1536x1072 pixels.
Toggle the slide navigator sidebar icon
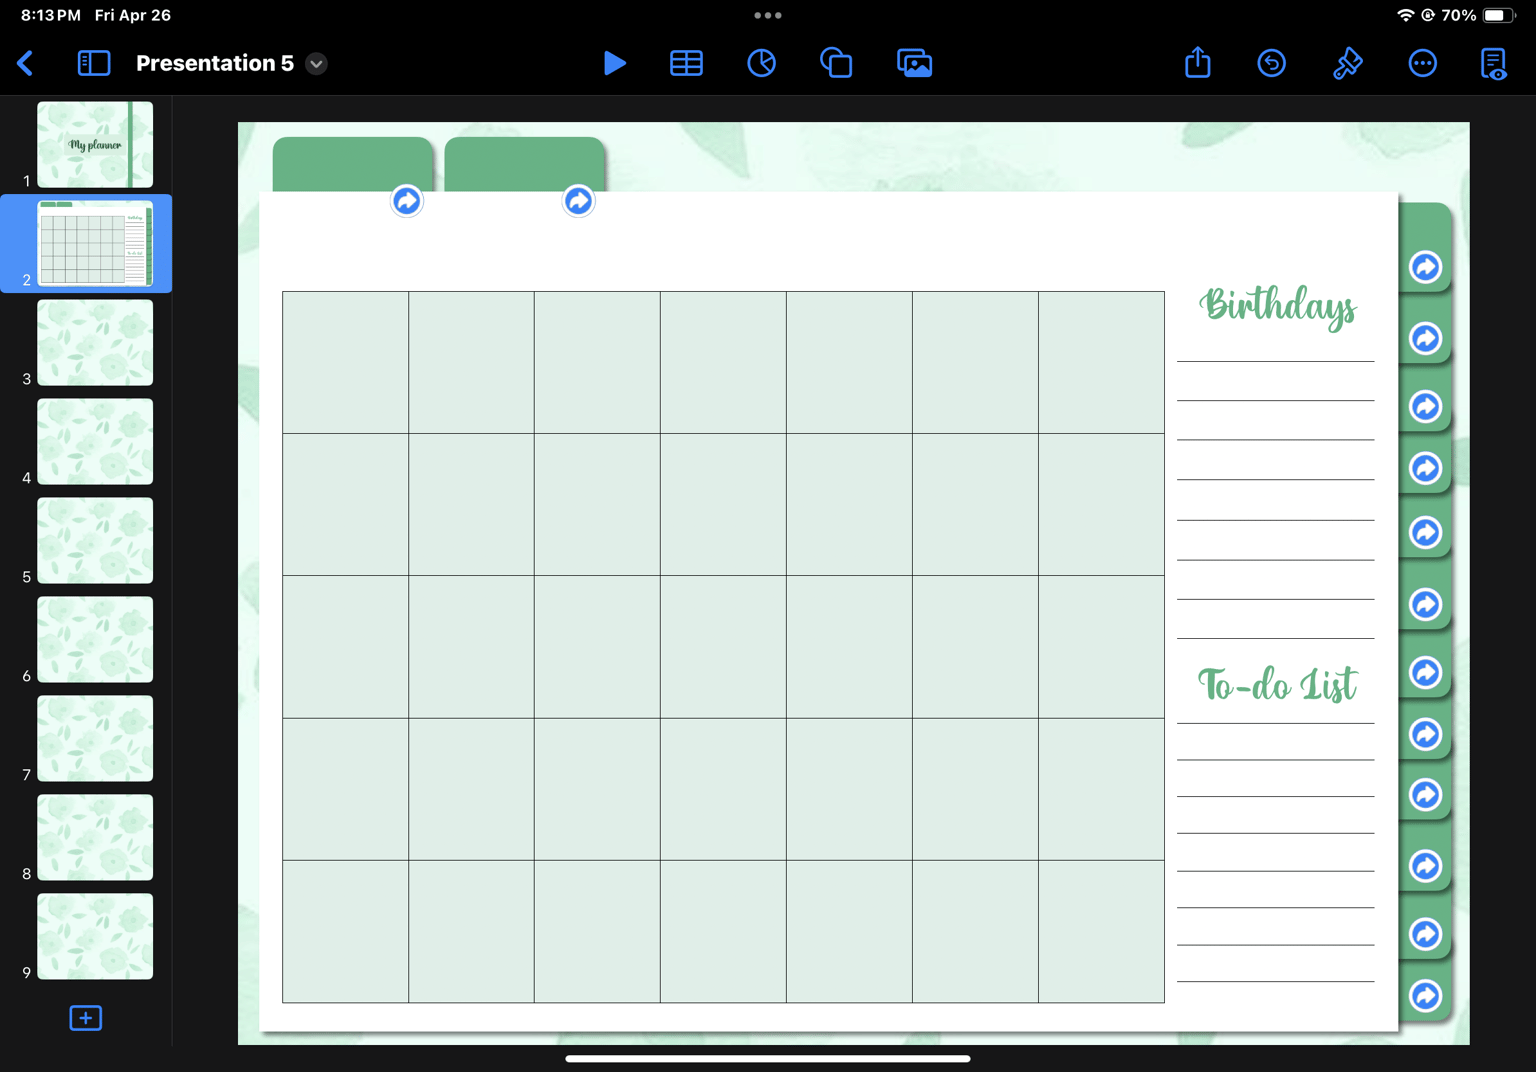pyautogui.click(x=94, y=64)
